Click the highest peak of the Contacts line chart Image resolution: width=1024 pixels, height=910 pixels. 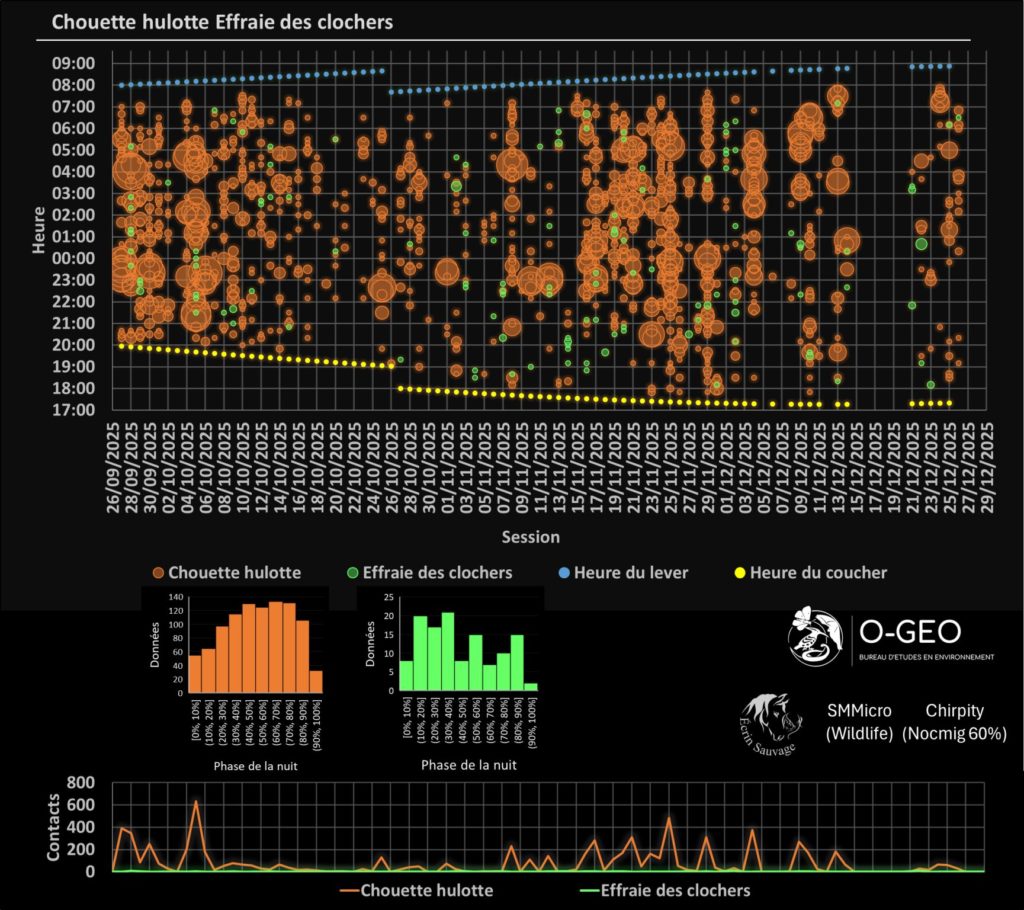click(x=196, y=801)
